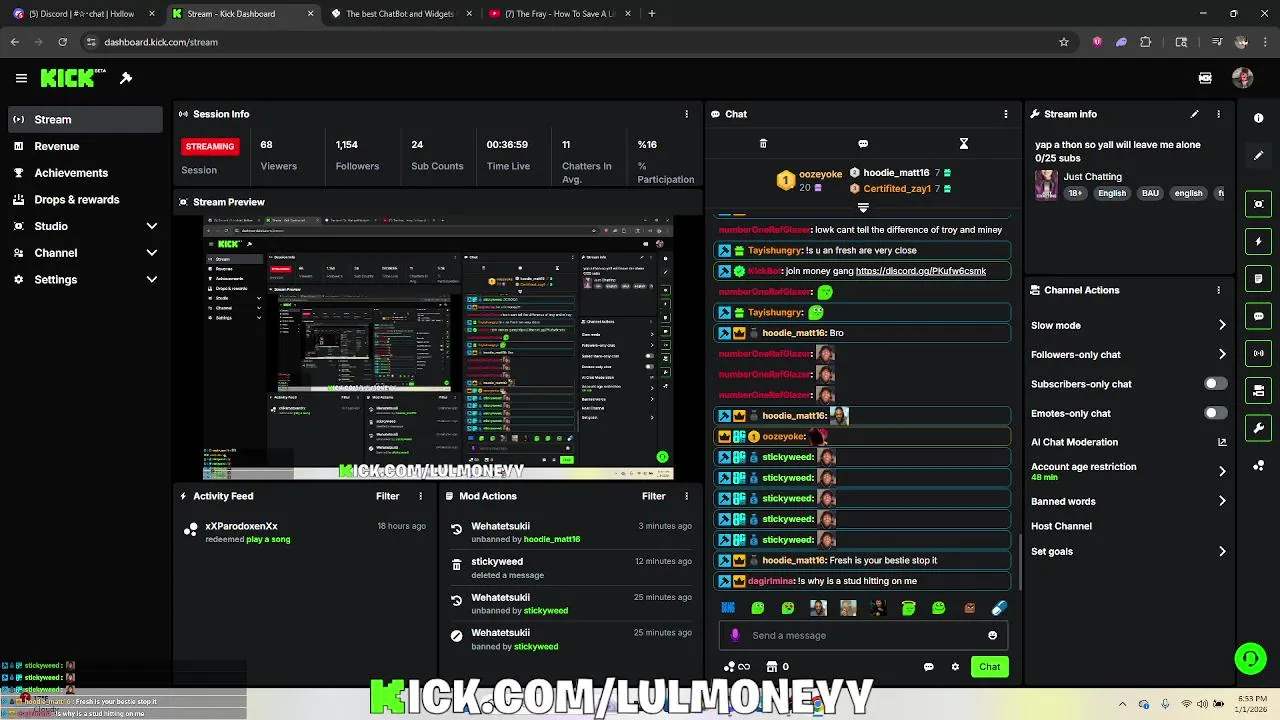Viewport: 1280px width, 720px height.
Task: Click the green headset support button
Action: (1250, 658)
